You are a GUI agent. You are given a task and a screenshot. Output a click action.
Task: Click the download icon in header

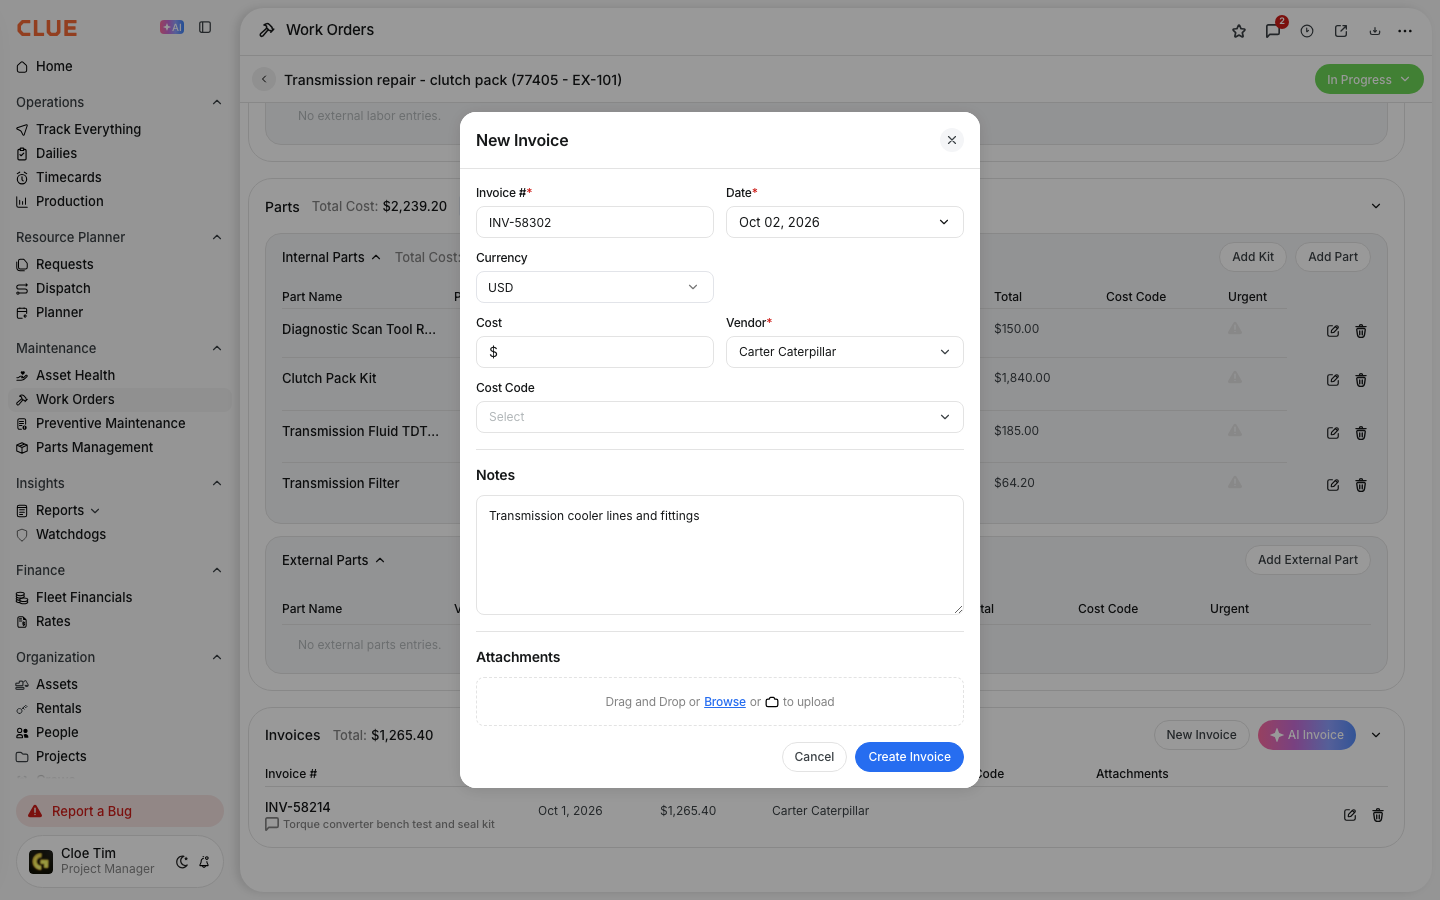point(1375,31)
